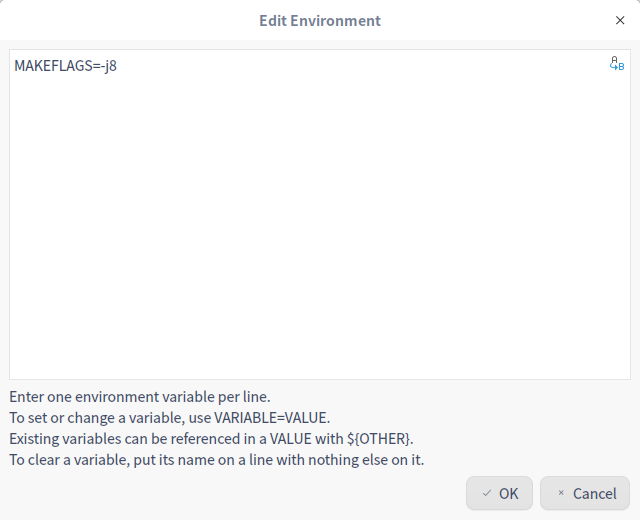Screen dimensions: 640x520
Task: Click just before the MAKEFLAGS text
Action: pyautogui.click(x=14, y=67)
